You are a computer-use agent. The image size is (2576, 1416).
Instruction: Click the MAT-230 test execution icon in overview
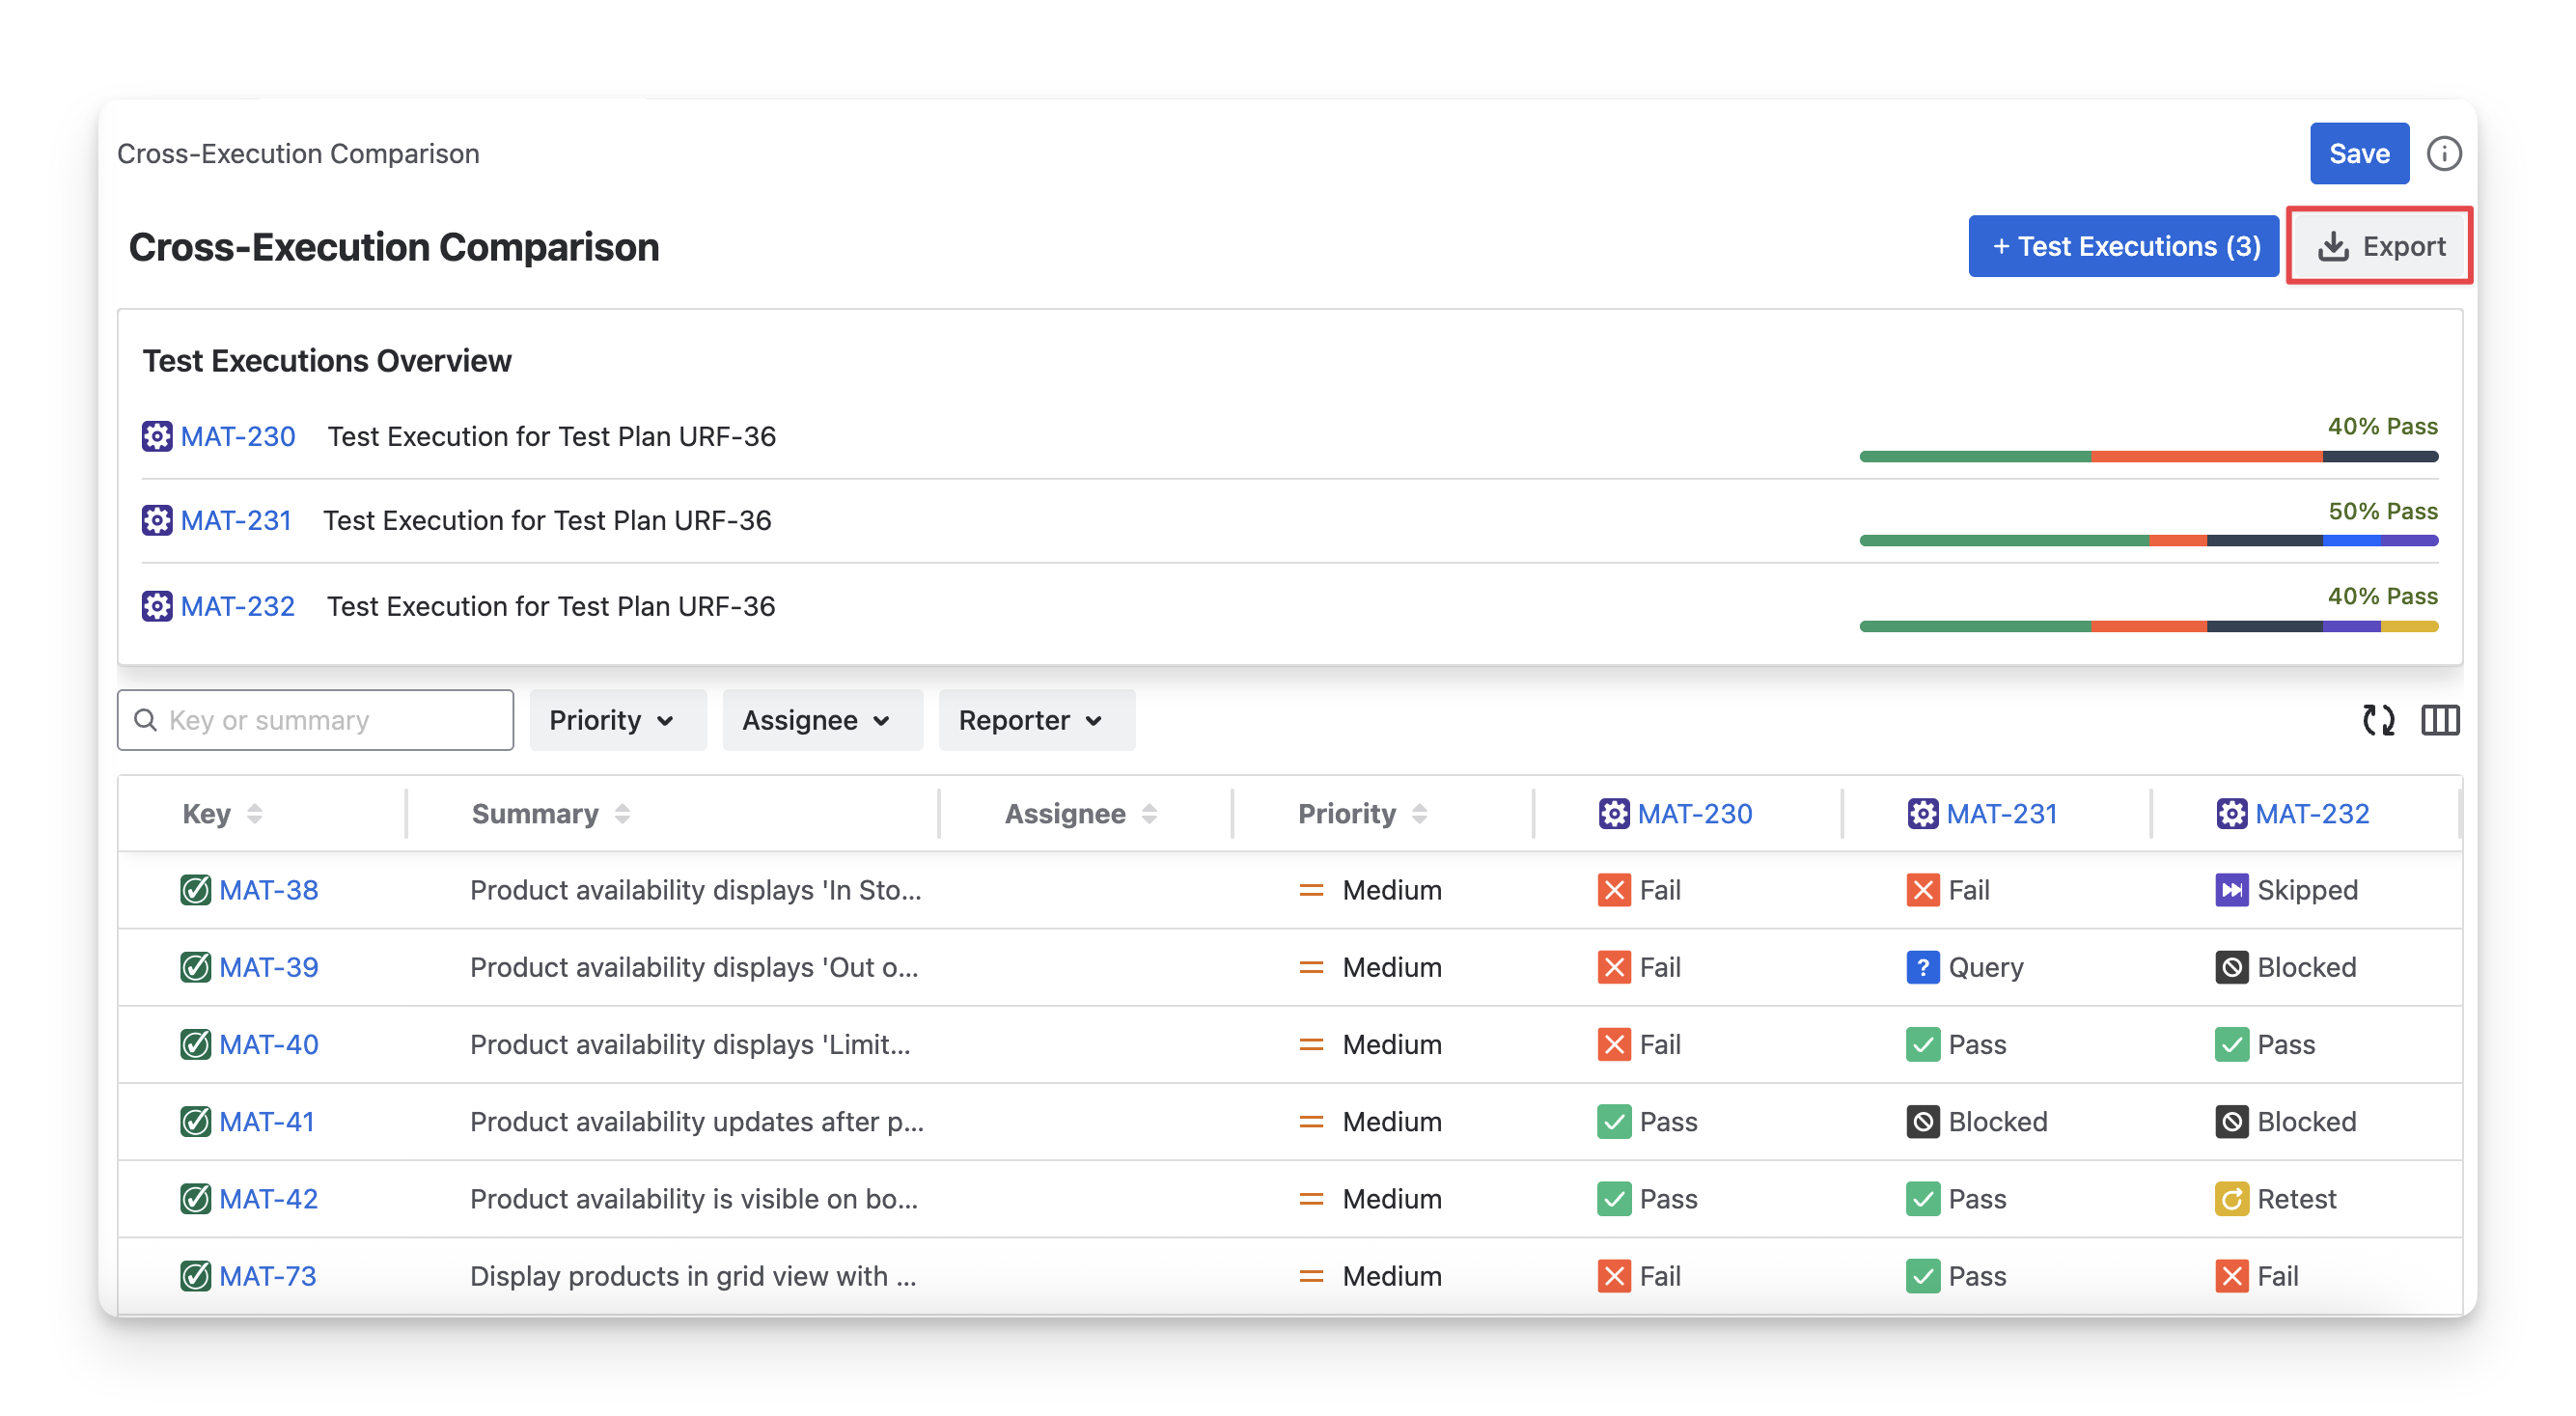click(157, 437)
